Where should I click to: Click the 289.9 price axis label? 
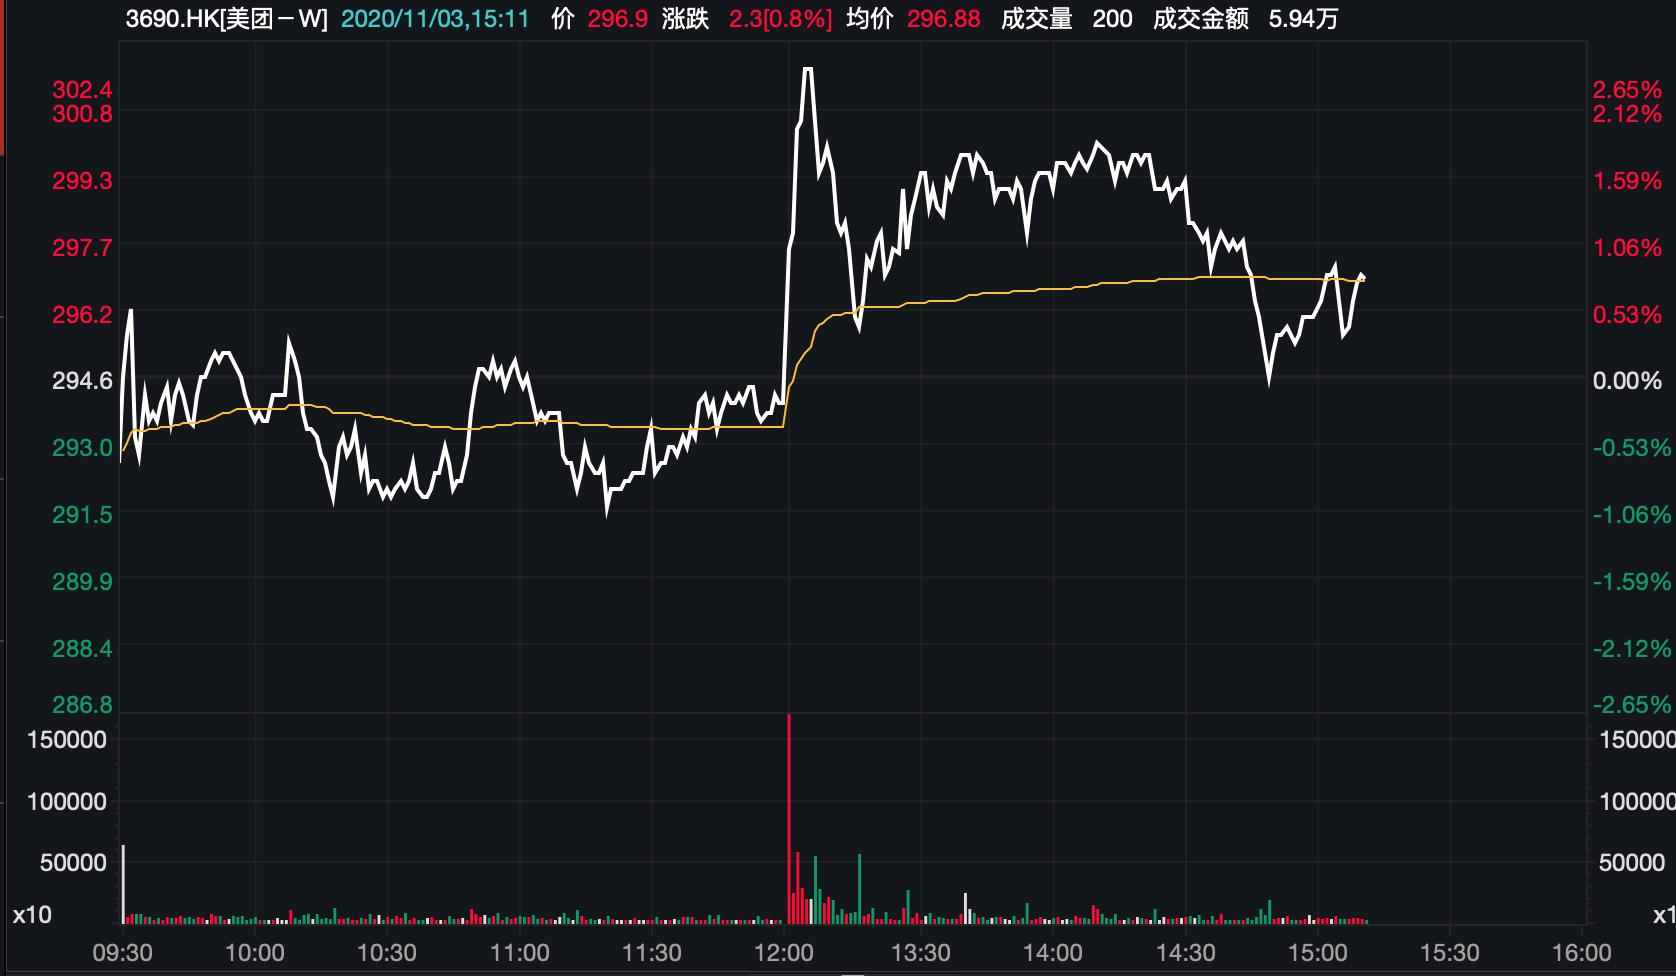(82, 581)
